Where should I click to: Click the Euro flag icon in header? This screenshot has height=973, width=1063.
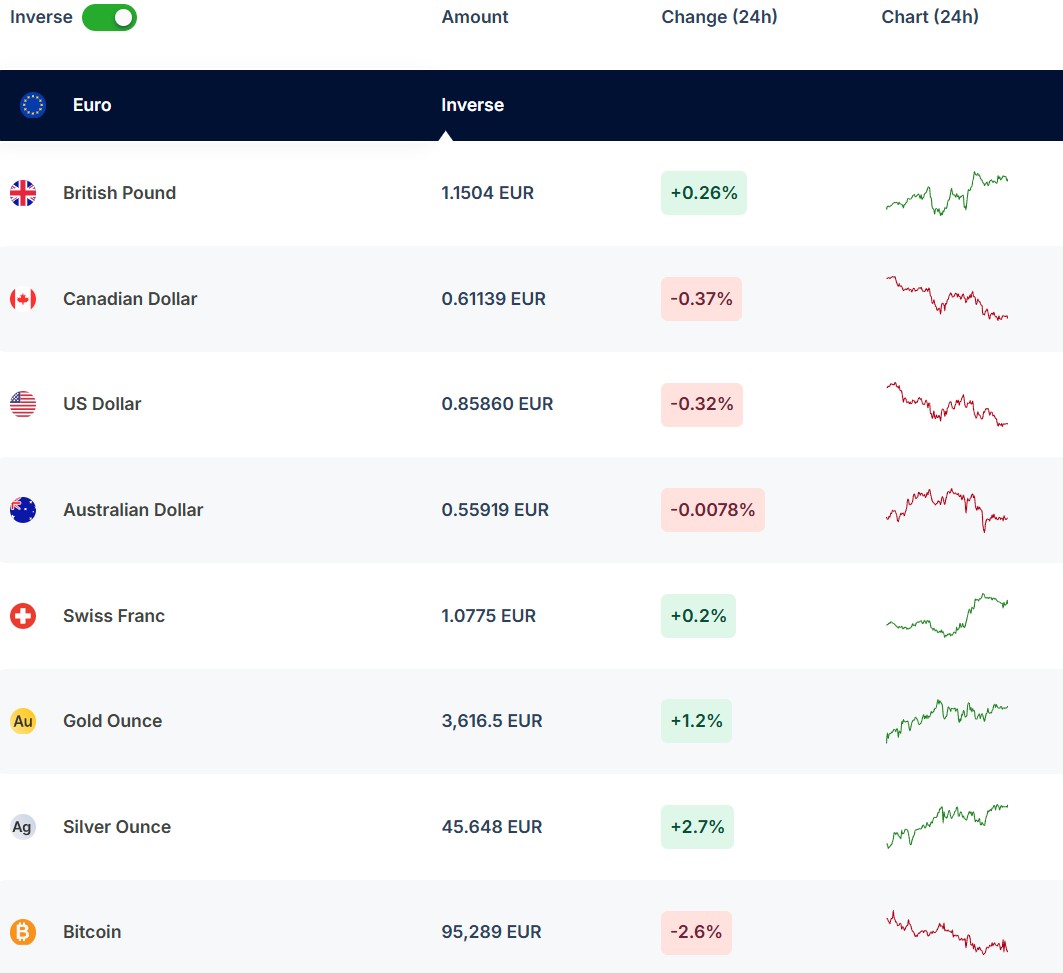coord(33,105)
